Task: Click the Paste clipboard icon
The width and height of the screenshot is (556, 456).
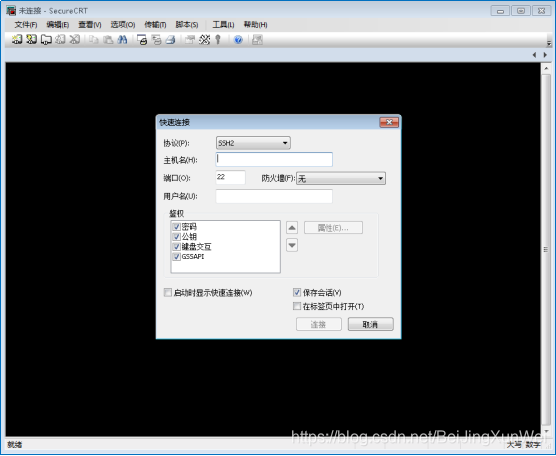Action: (x=108, y=39)
